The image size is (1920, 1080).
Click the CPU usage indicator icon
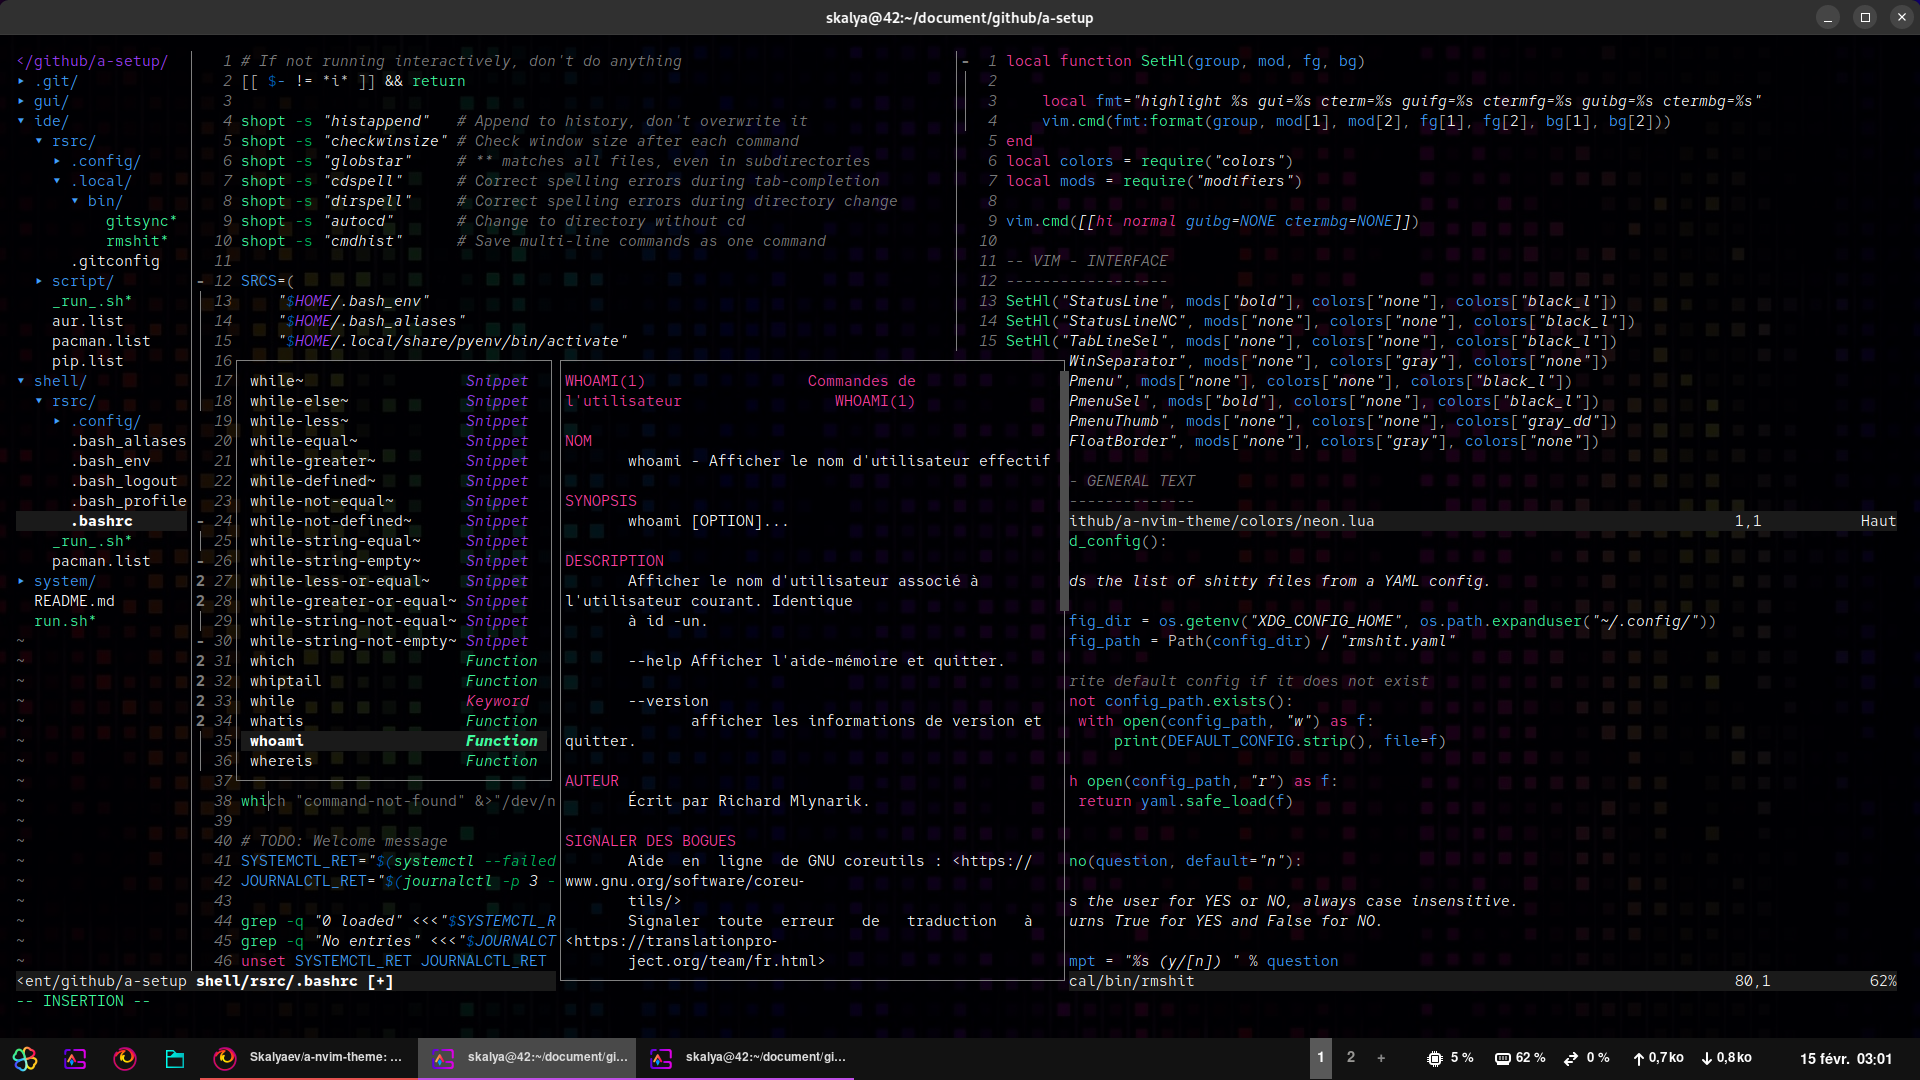click(1435, 1058)
